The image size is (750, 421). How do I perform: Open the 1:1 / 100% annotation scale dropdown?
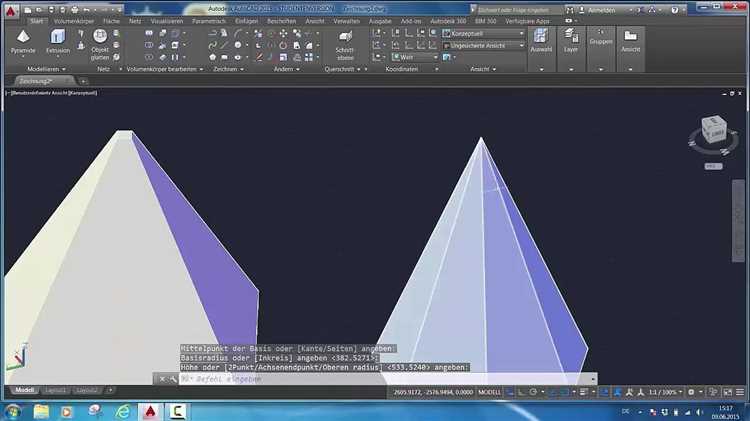665,392
